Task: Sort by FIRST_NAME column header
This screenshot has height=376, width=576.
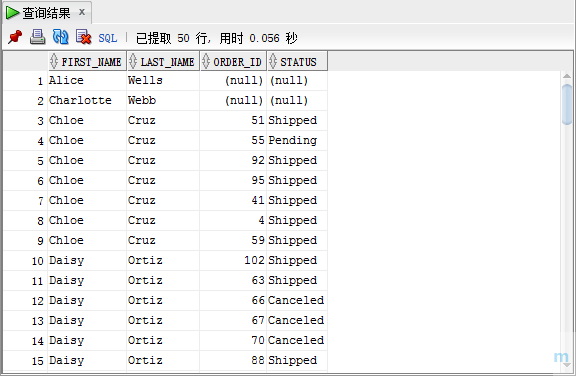Action: click(x=87, y=61)
